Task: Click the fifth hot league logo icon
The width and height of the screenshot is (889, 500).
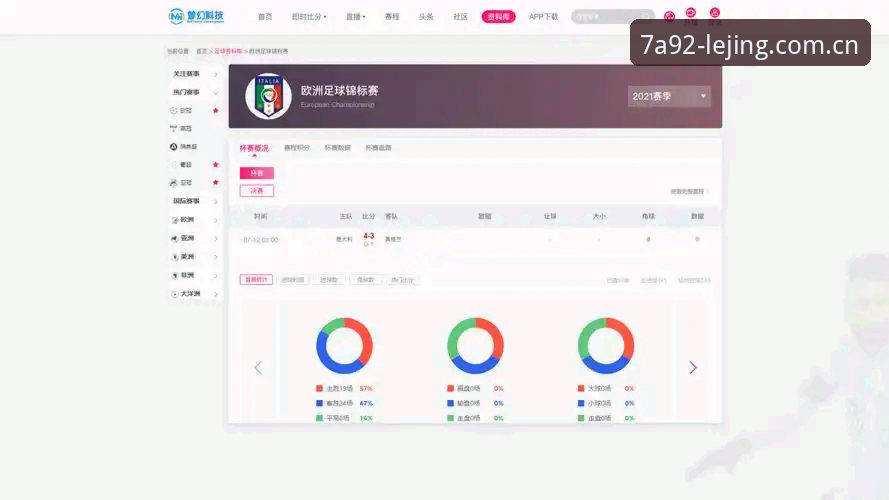Action: pyautogui.click(x=173, y=183)
